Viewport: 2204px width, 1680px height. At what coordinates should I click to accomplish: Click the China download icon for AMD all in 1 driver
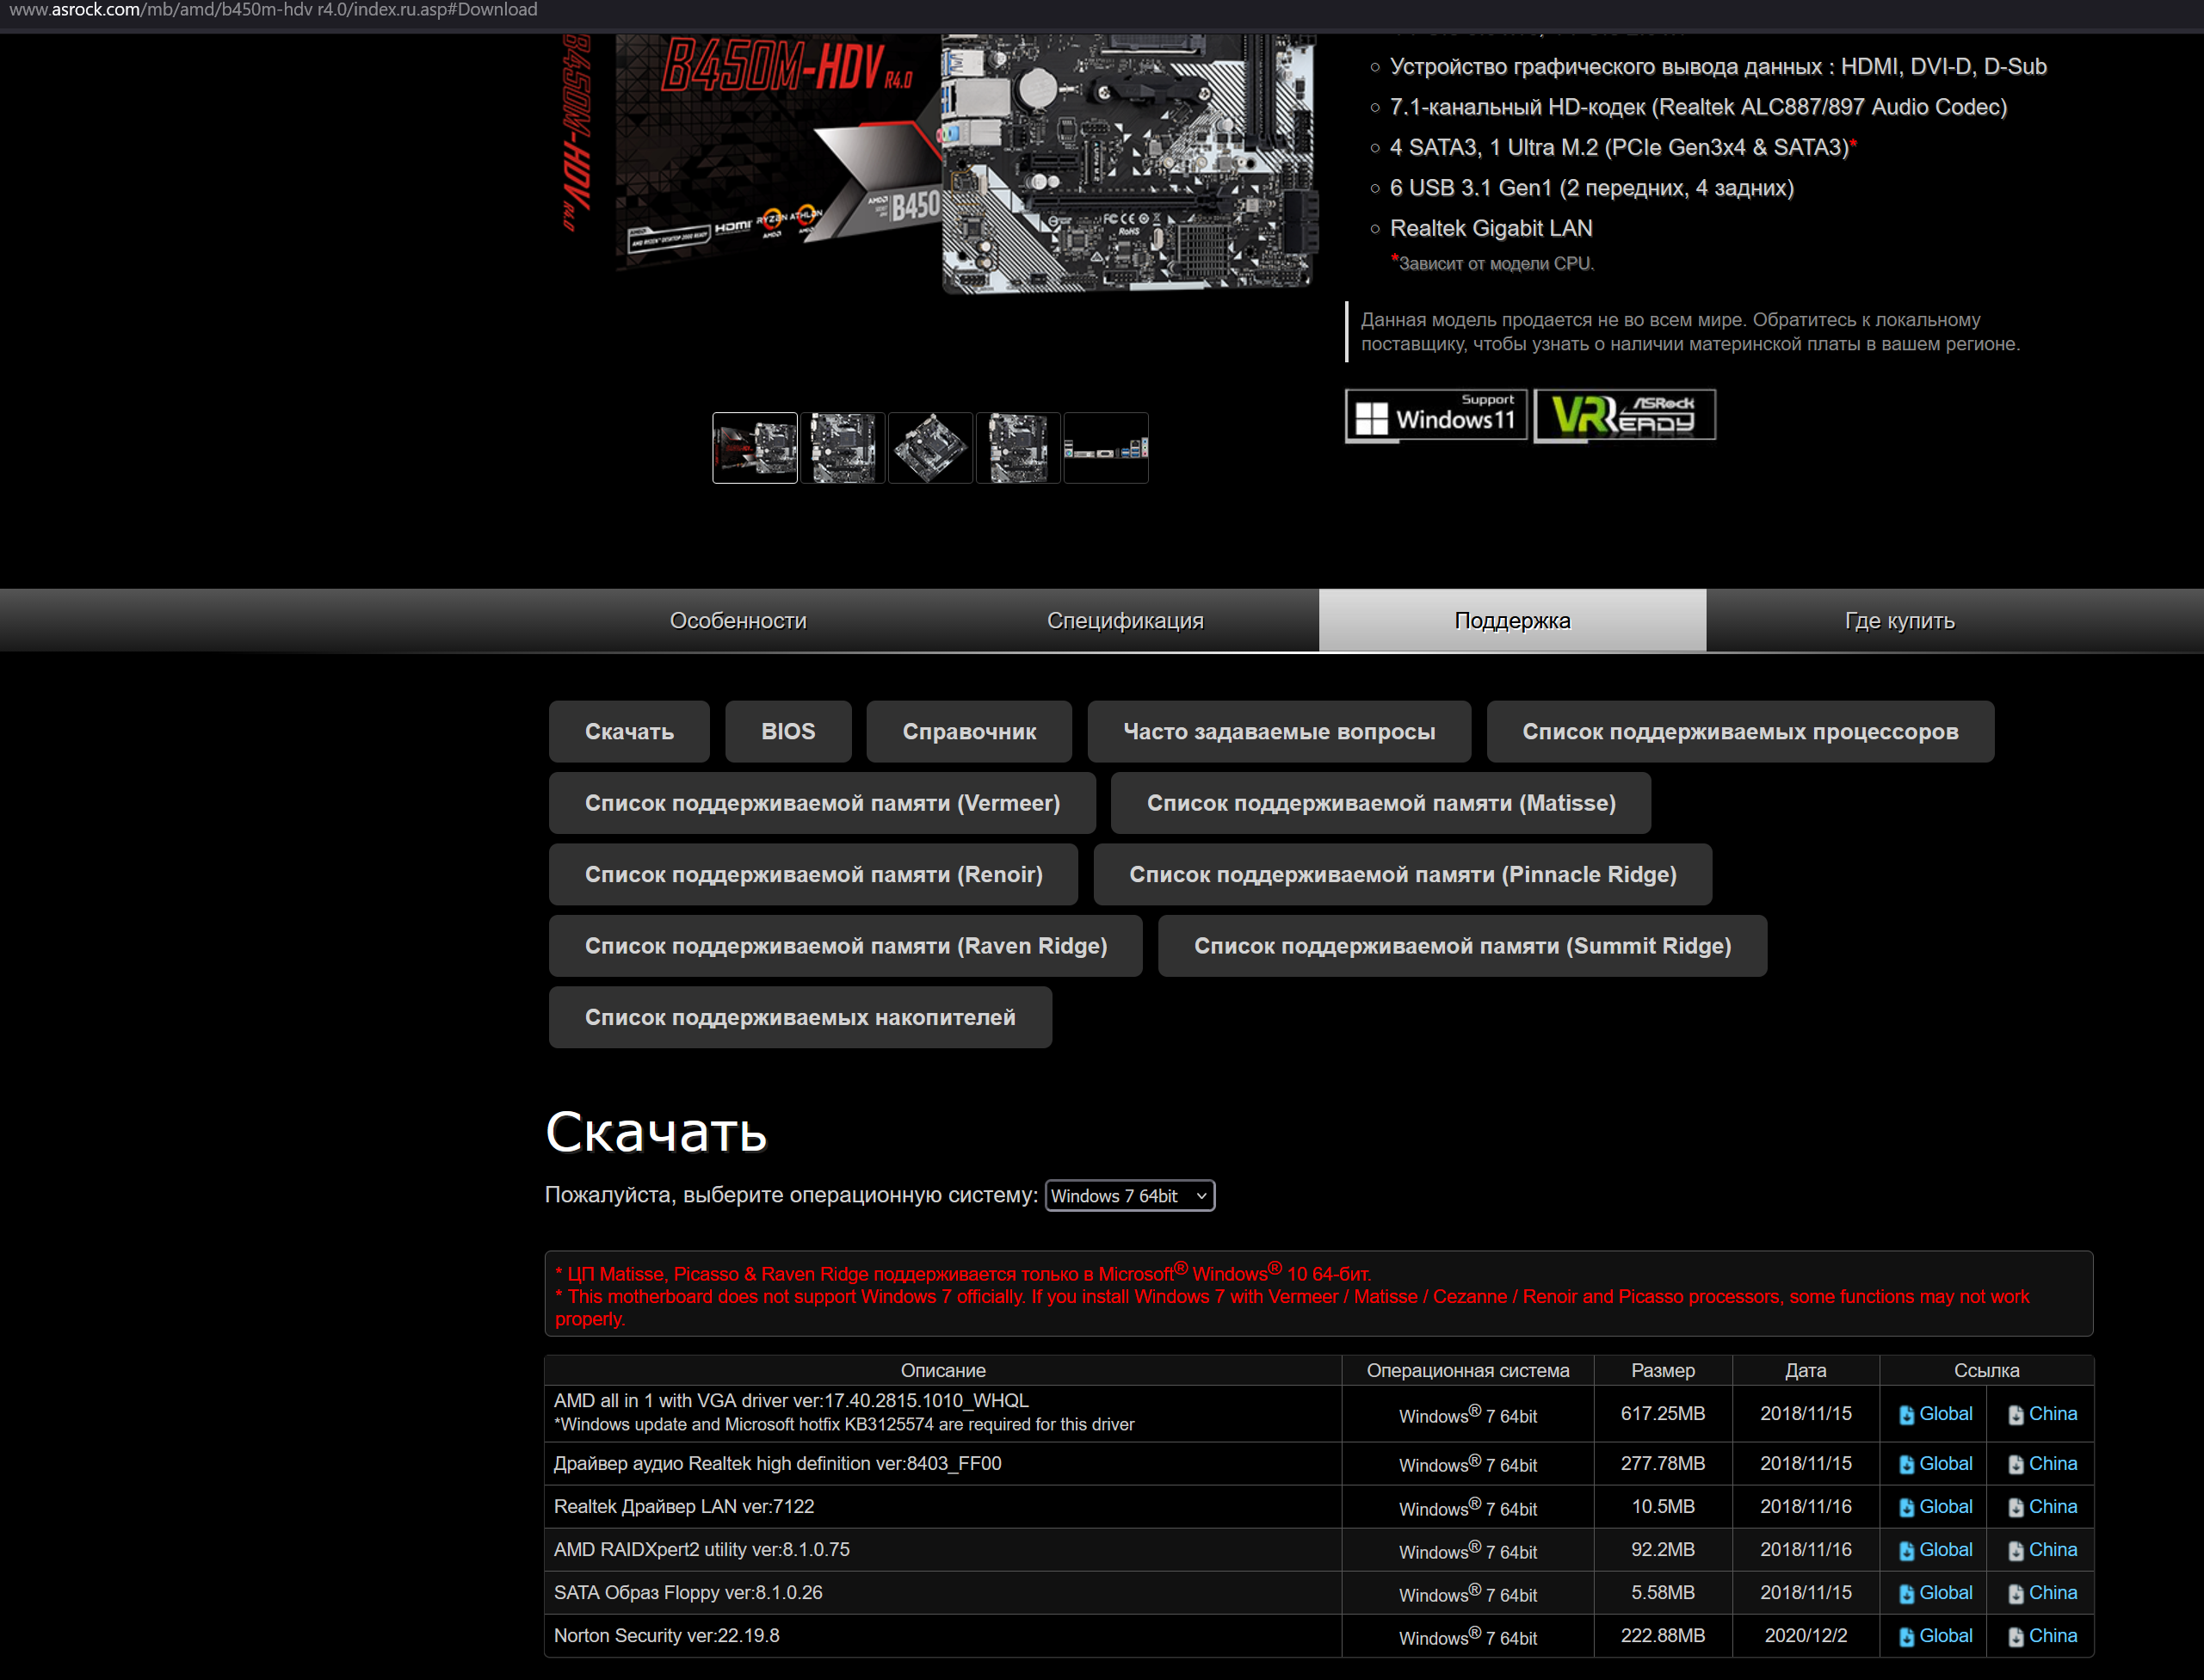pos(2016,1415)
